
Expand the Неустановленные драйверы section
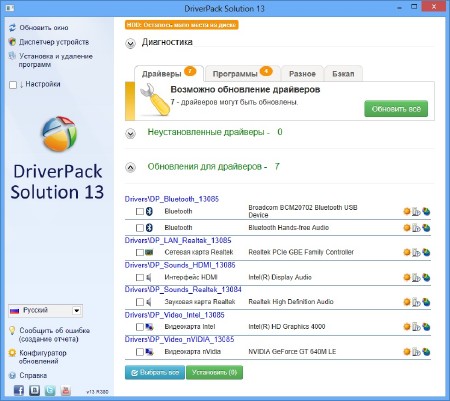(x=130, y=134)
